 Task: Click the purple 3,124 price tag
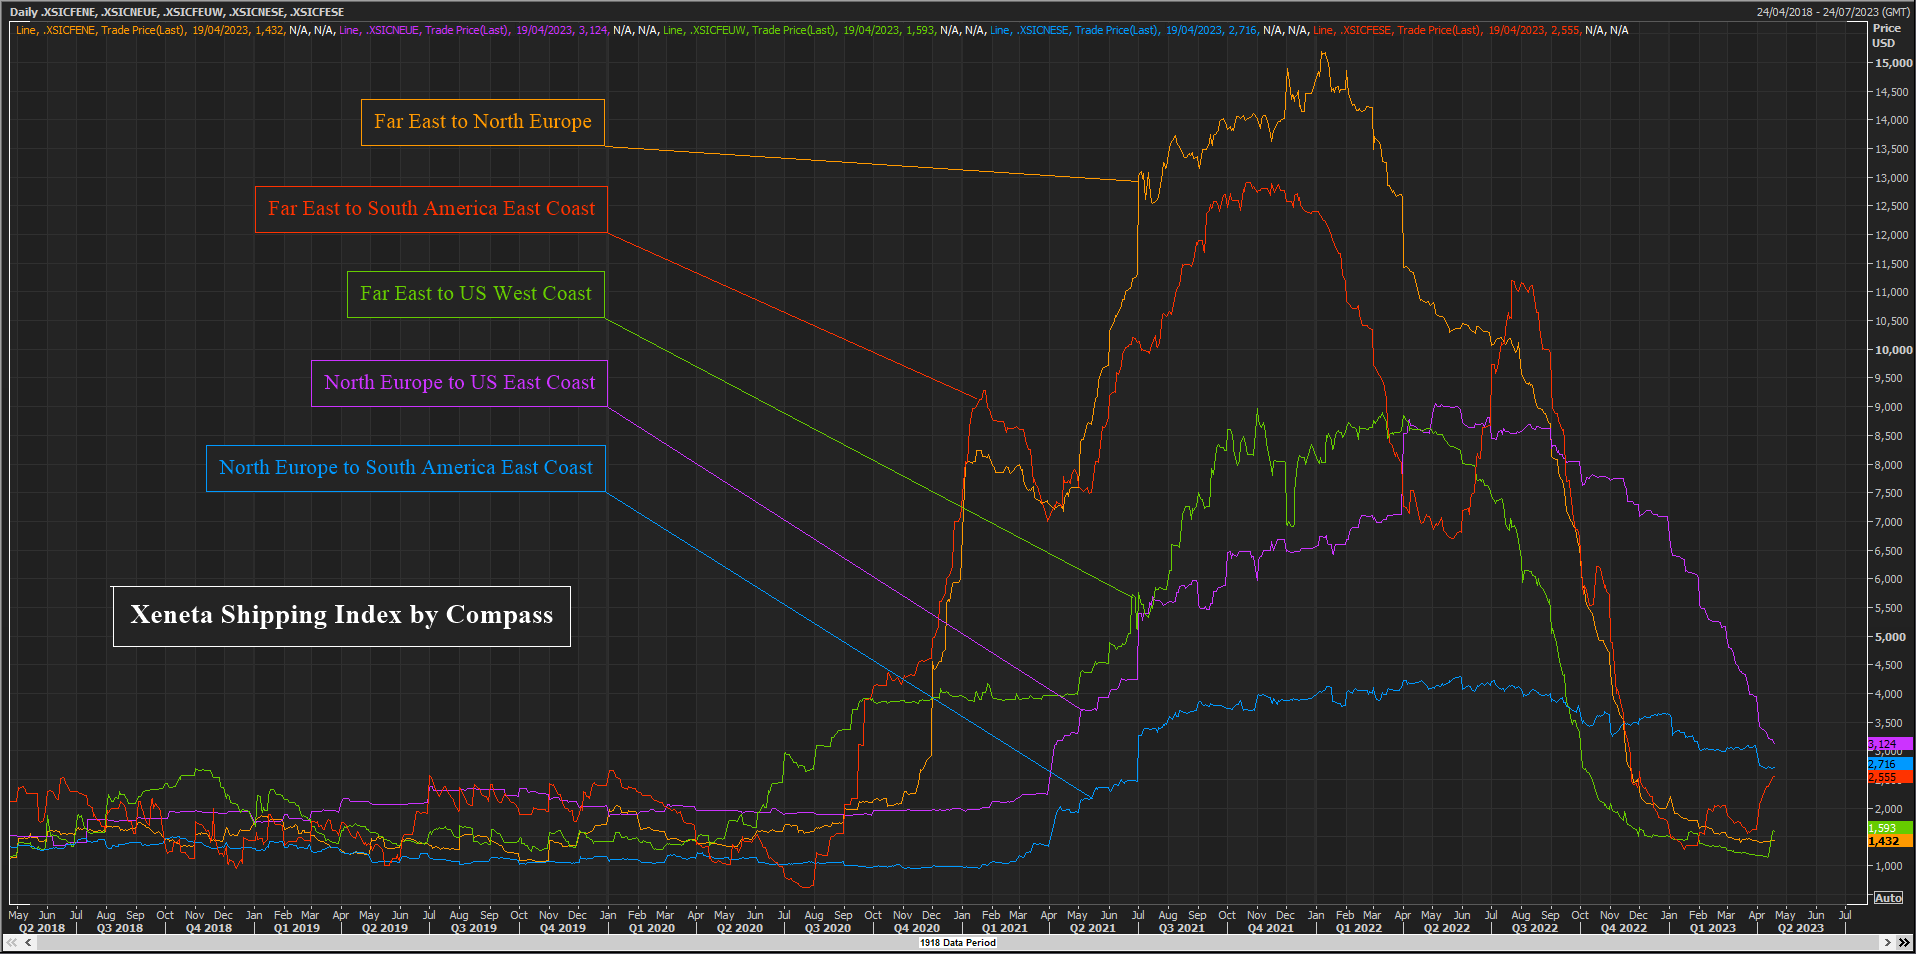coord(1889,744)
